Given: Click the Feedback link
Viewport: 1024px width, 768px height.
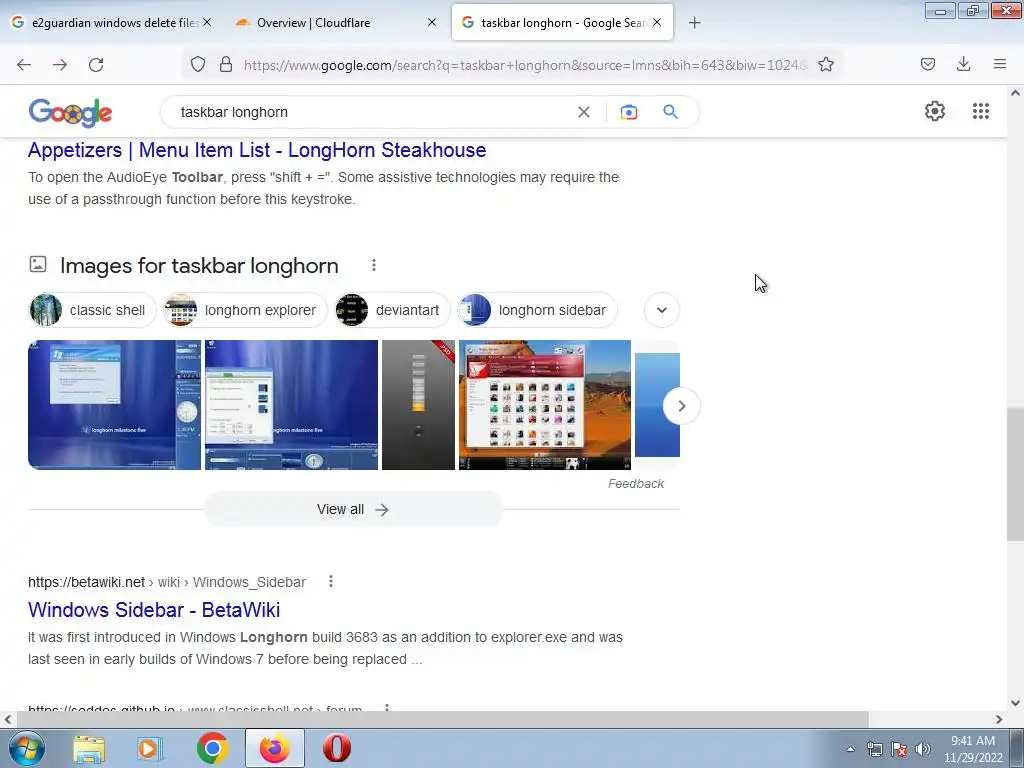Looking at the screenshot, I should point(635,484).
